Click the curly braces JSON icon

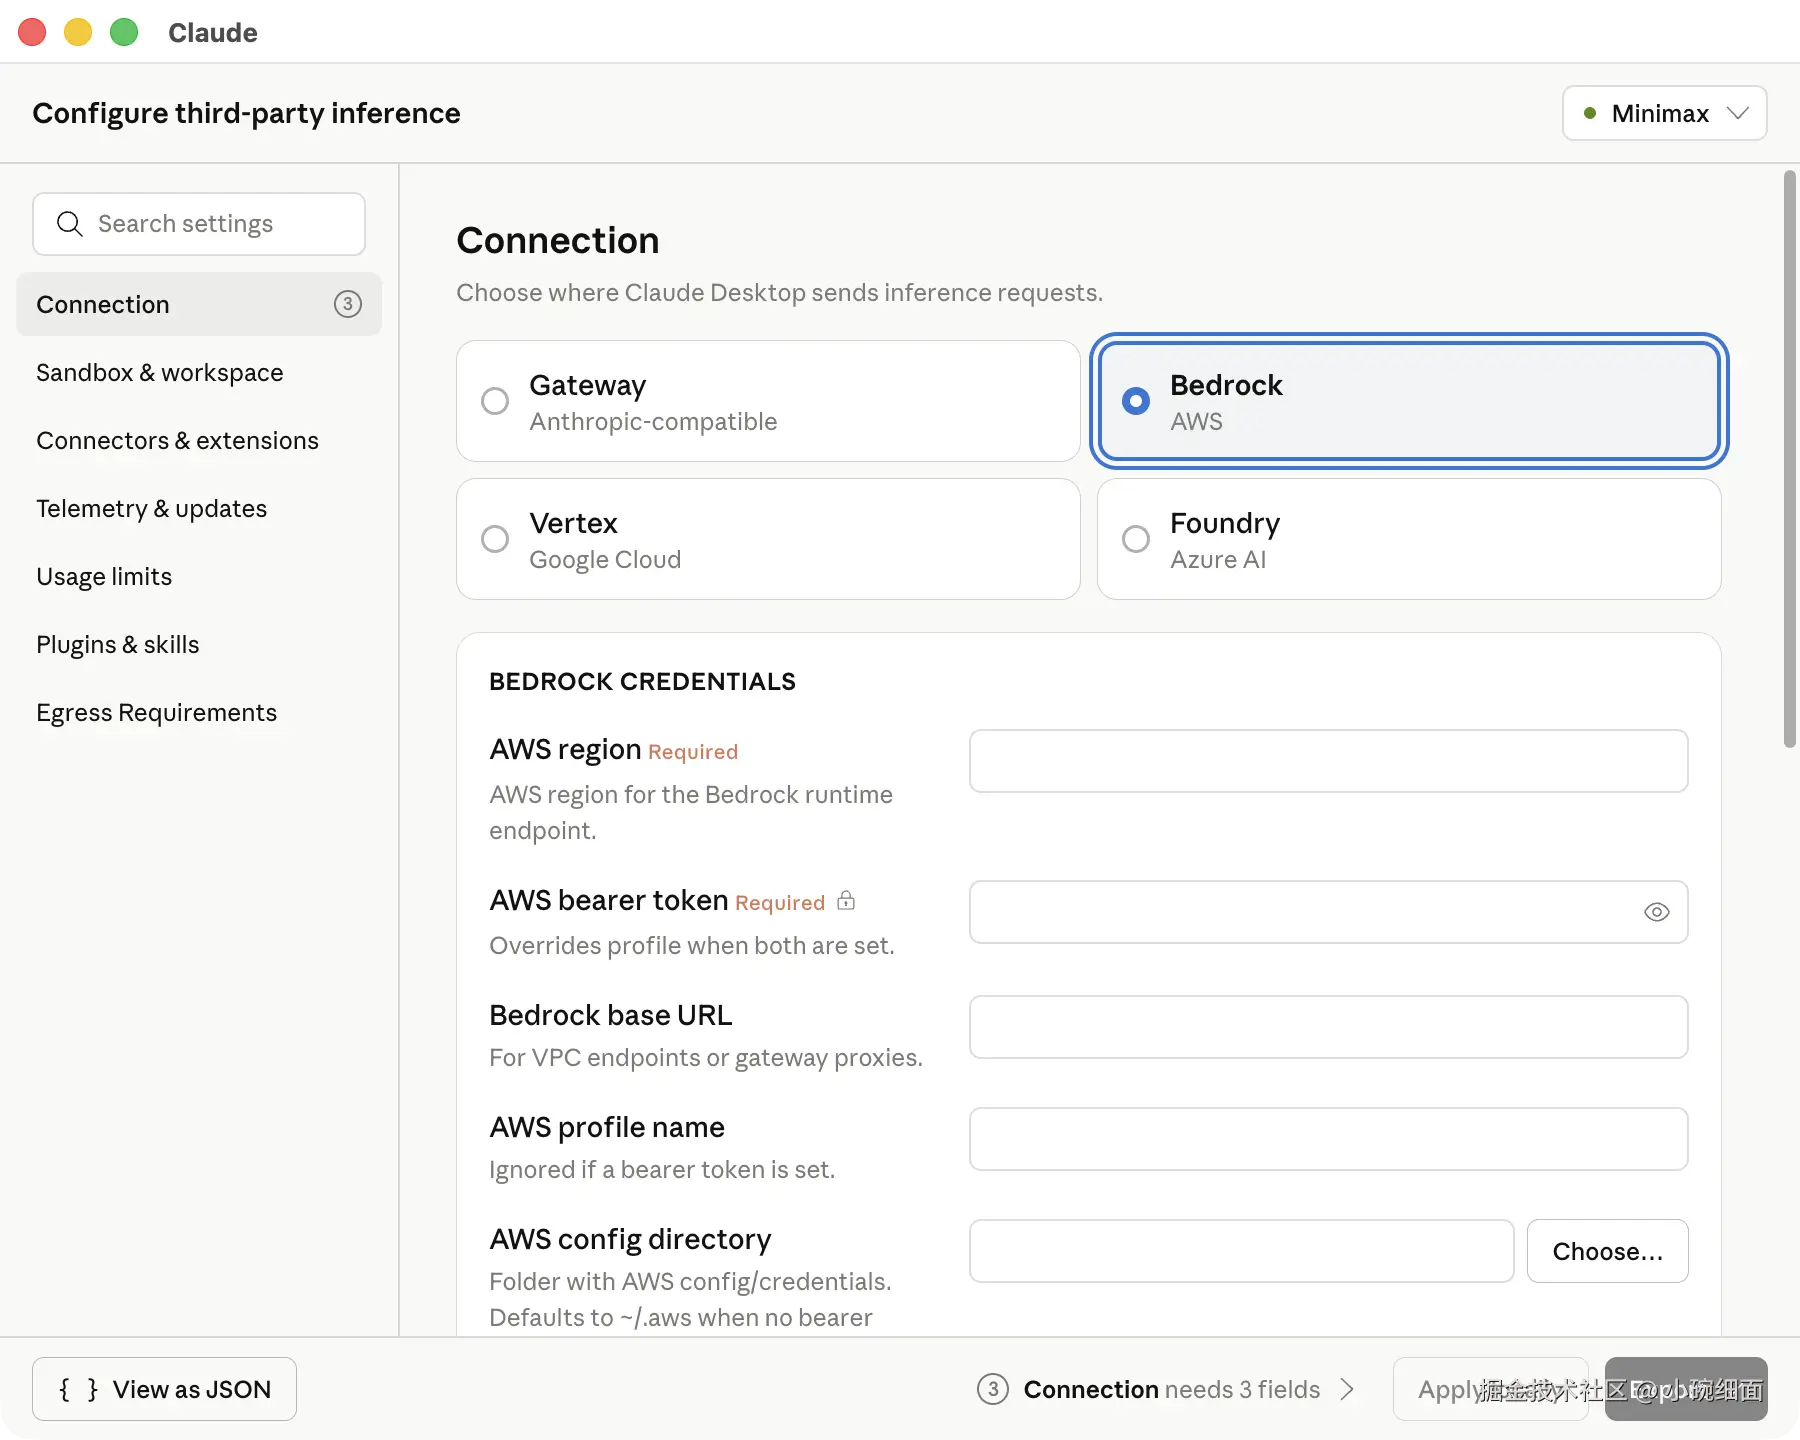pos(78,1389)
